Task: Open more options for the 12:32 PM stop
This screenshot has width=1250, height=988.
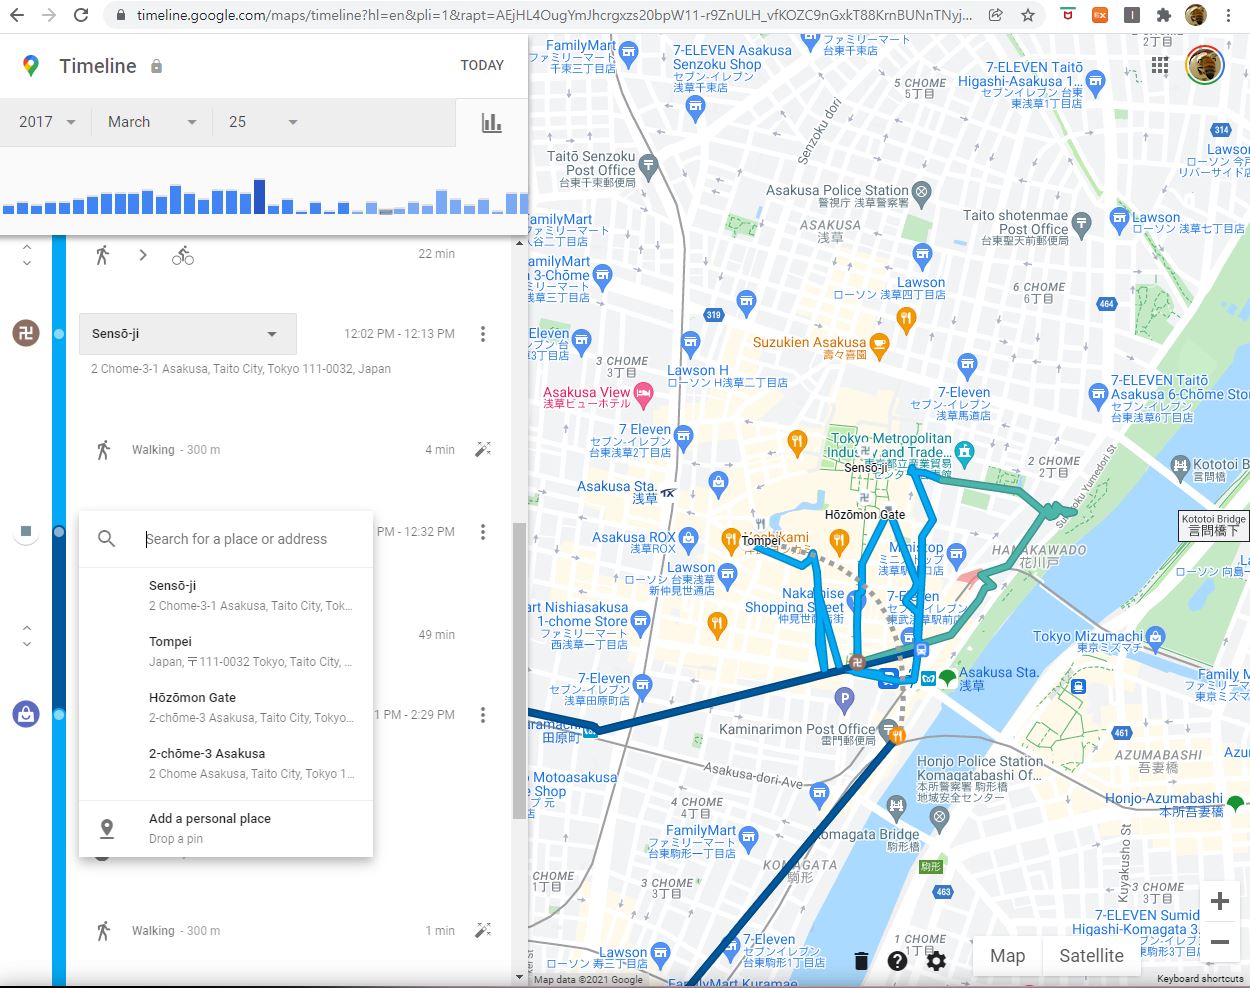Action: pos(483,532)
